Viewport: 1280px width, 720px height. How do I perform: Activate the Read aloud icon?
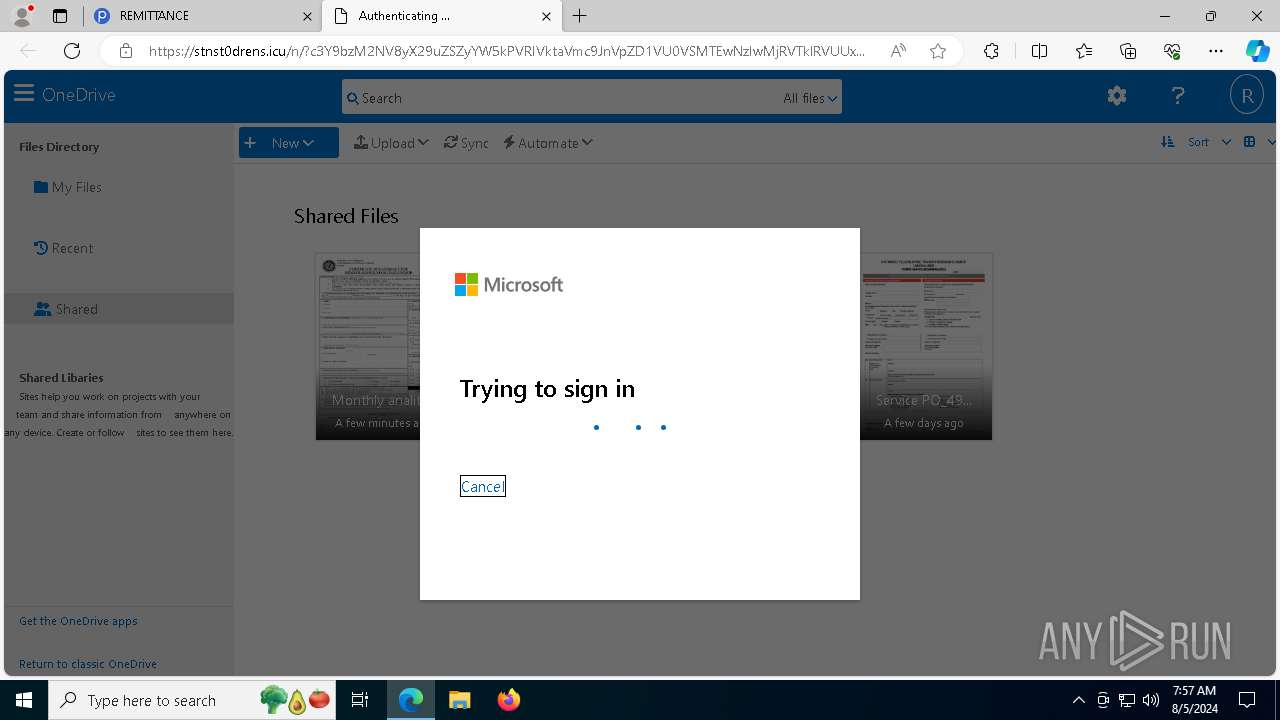898,51
